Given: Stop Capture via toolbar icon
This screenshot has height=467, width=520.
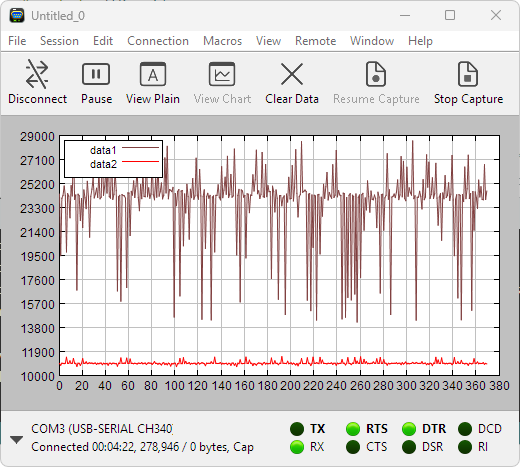Looking at the screenshot, I should point(468,74).
